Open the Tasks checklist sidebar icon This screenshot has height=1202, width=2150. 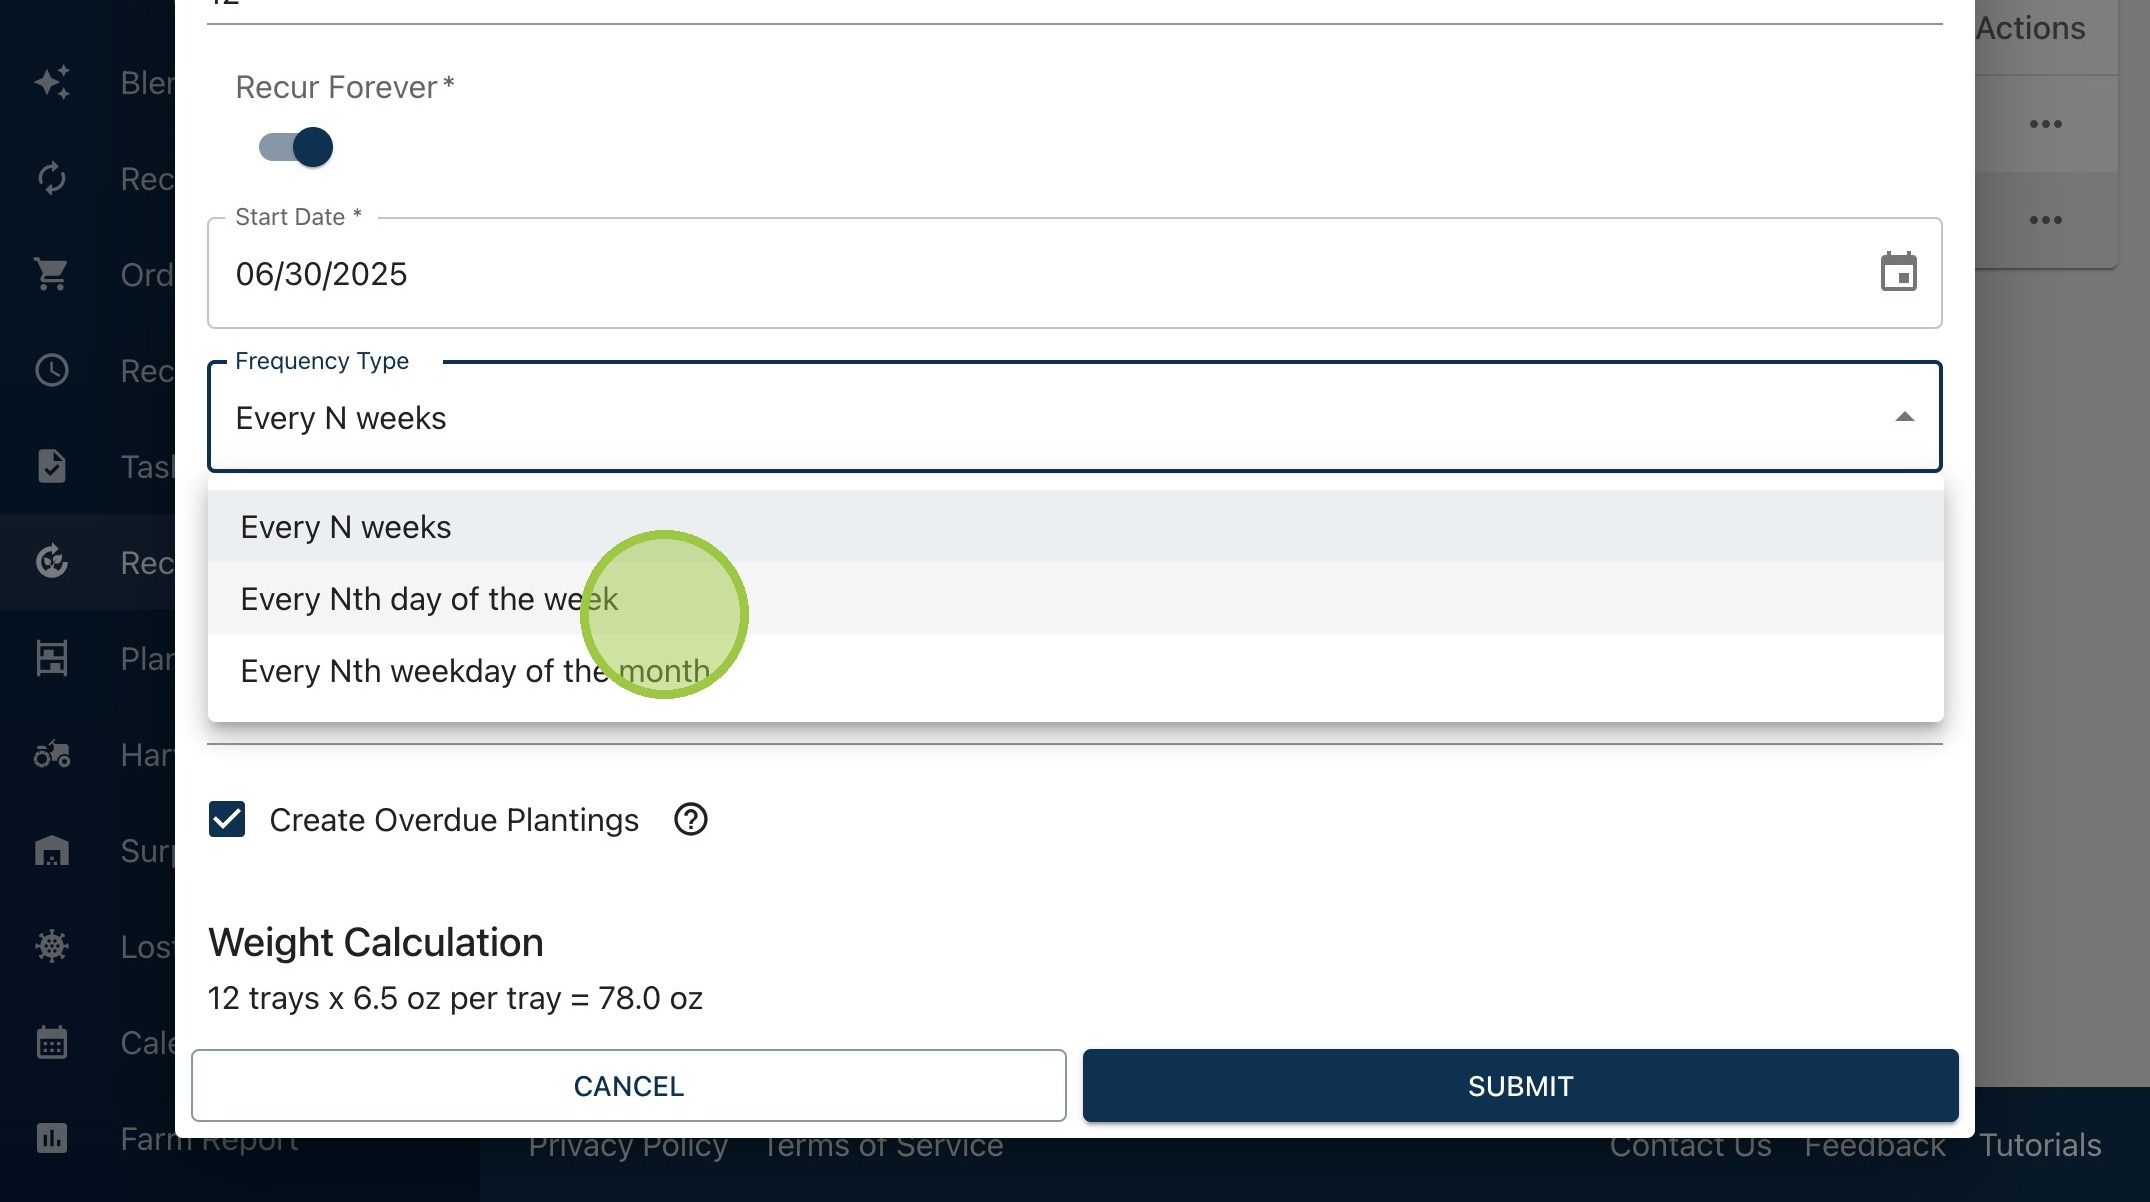coord(51,466)
